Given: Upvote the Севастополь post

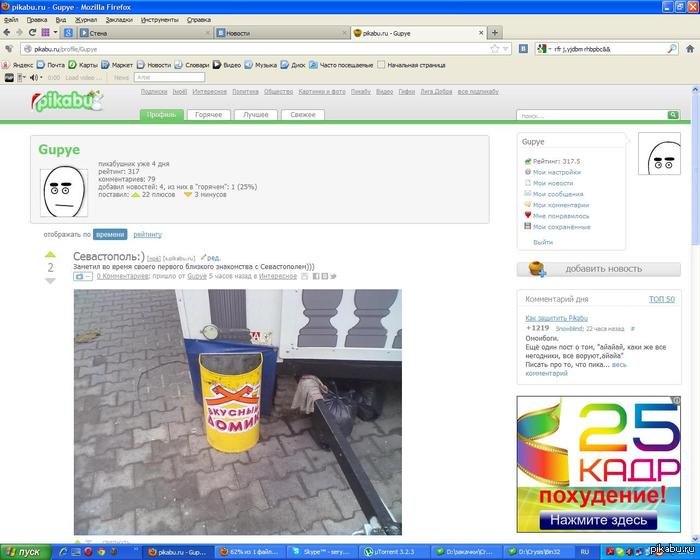Looking at the screenshot, I should click(x=51, y=255).
